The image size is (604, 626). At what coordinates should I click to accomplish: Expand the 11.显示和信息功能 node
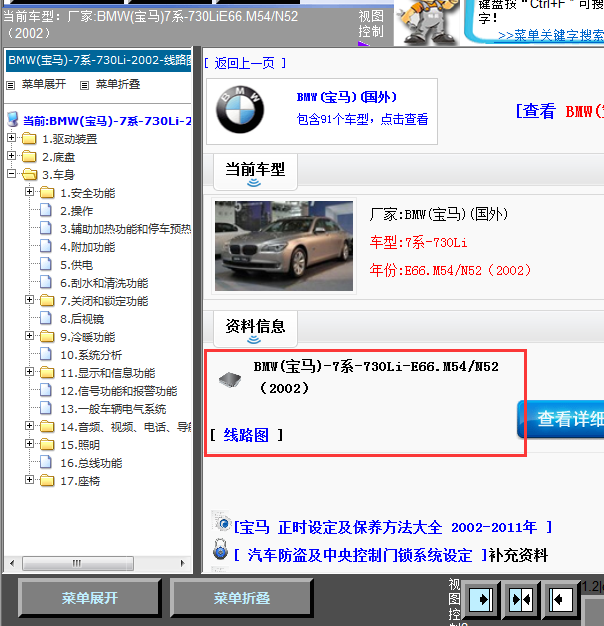click(29, 372)
